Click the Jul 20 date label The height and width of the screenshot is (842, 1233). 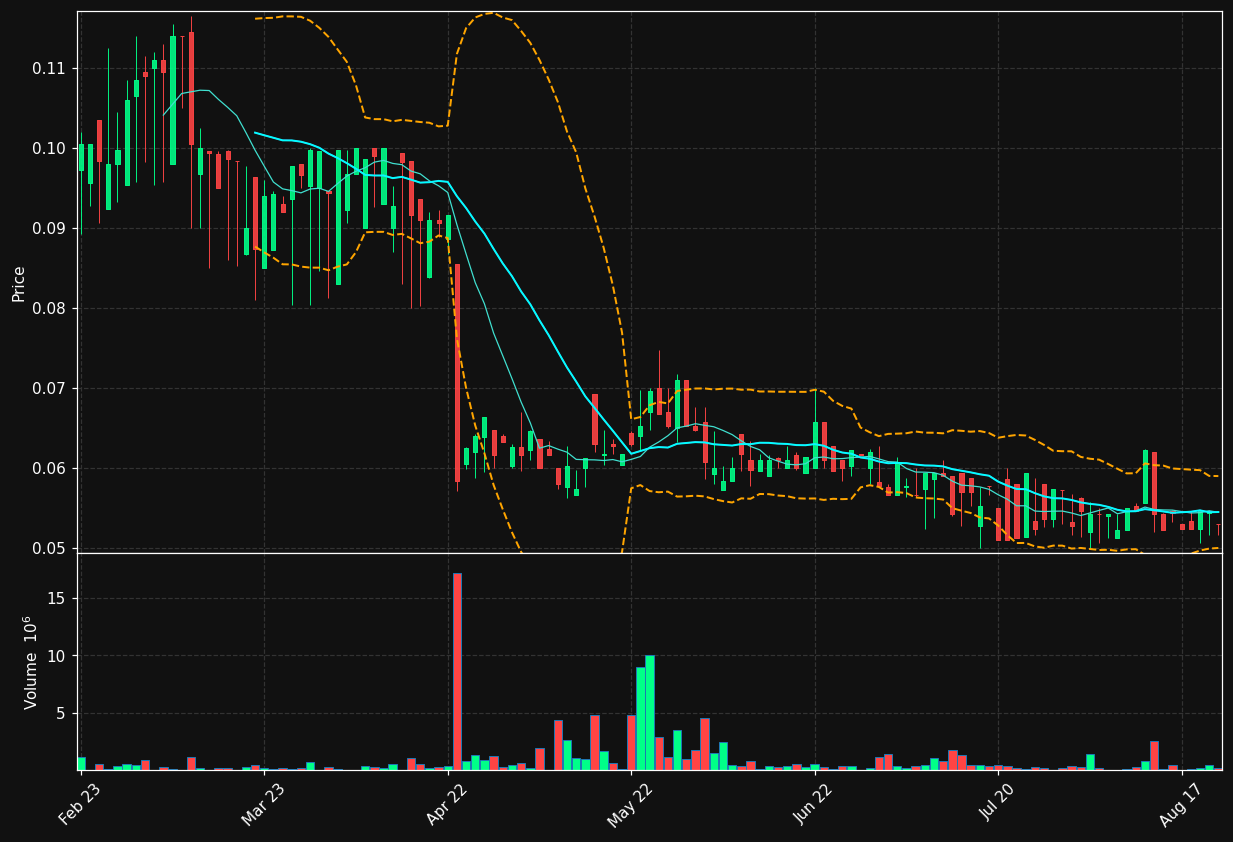click(x=997, y=804)
